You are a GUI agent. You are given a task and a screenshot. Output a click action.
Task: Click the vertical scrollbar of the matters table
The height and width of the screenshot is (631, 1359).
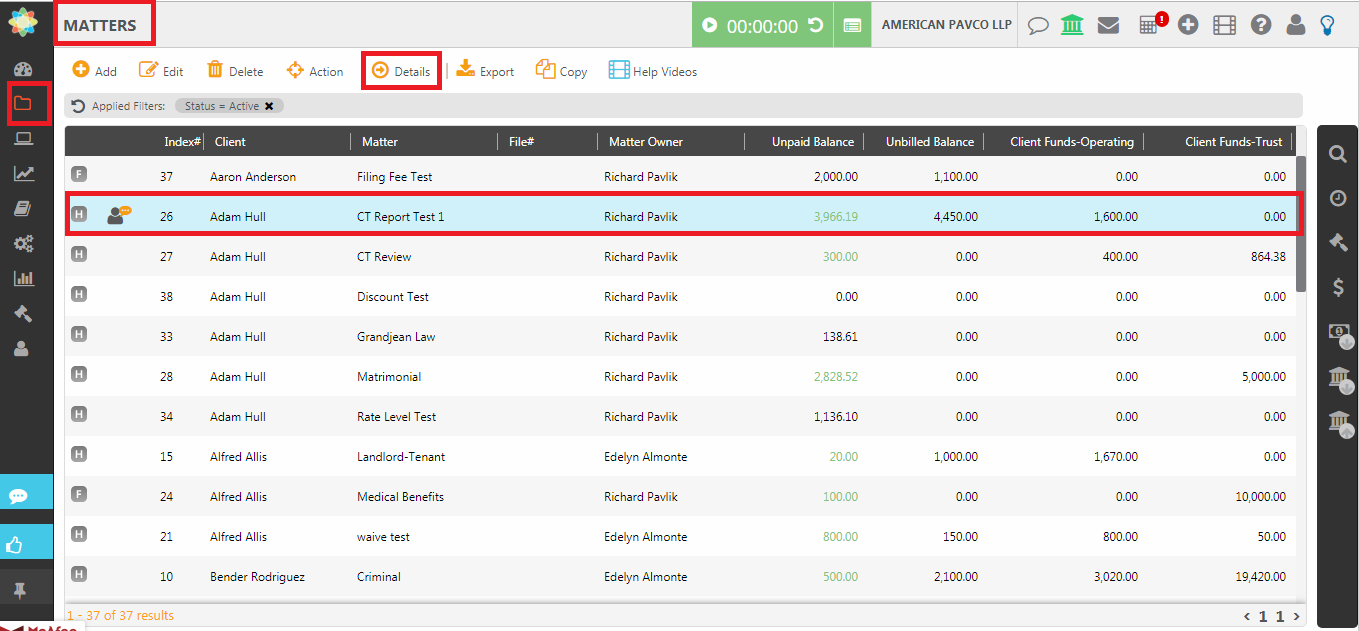tap(1301, 224)
